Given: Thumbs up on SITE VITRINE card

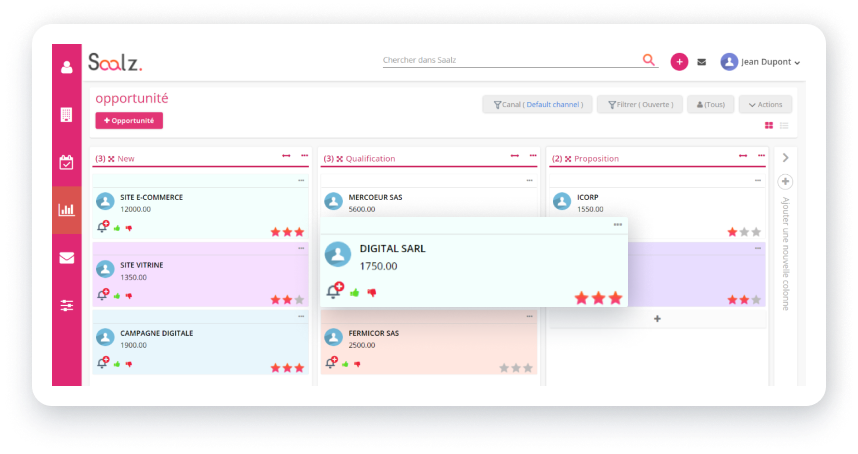Looking at the screenshot, I should tap(117, 296).
